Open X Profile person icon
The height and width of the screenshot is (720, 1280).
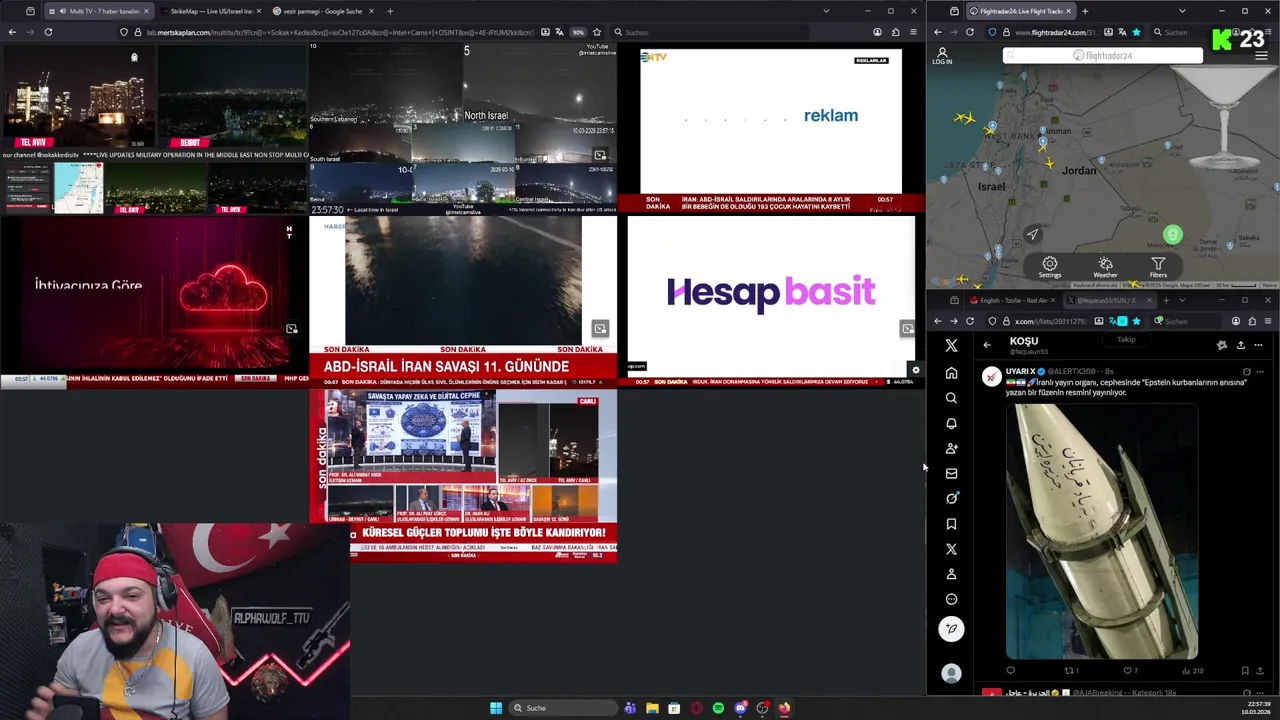(951, 574)
